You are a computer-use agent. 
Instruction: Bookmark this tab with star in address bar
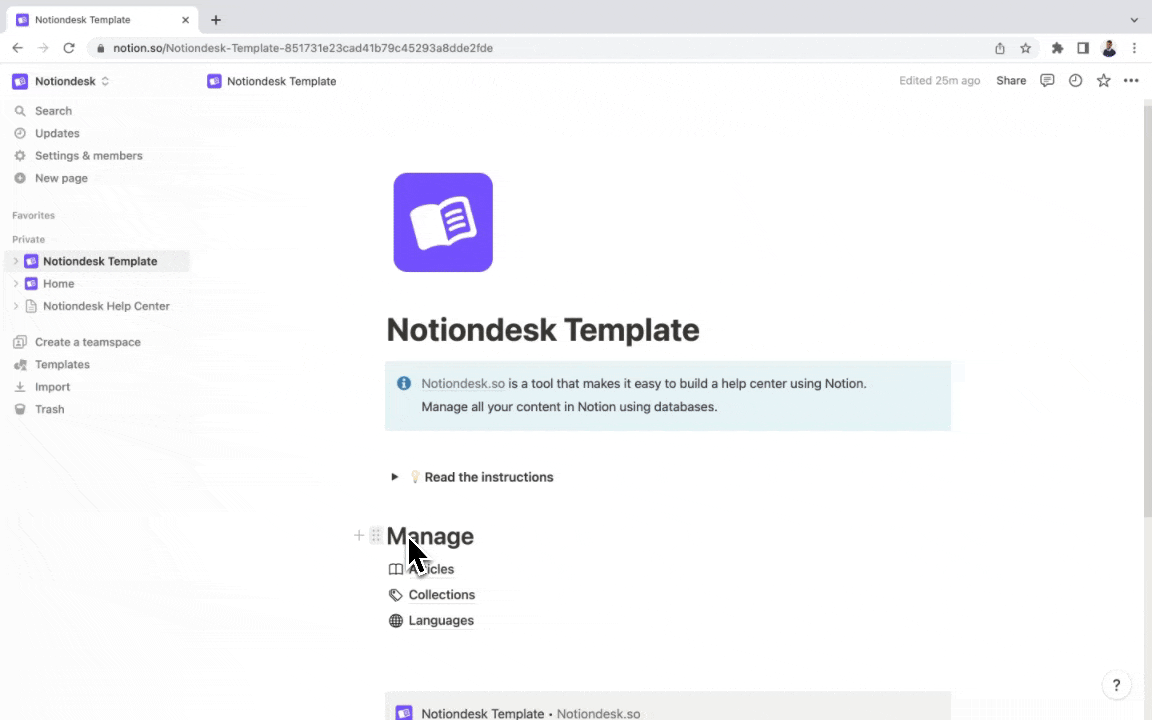pos(1026,48)
